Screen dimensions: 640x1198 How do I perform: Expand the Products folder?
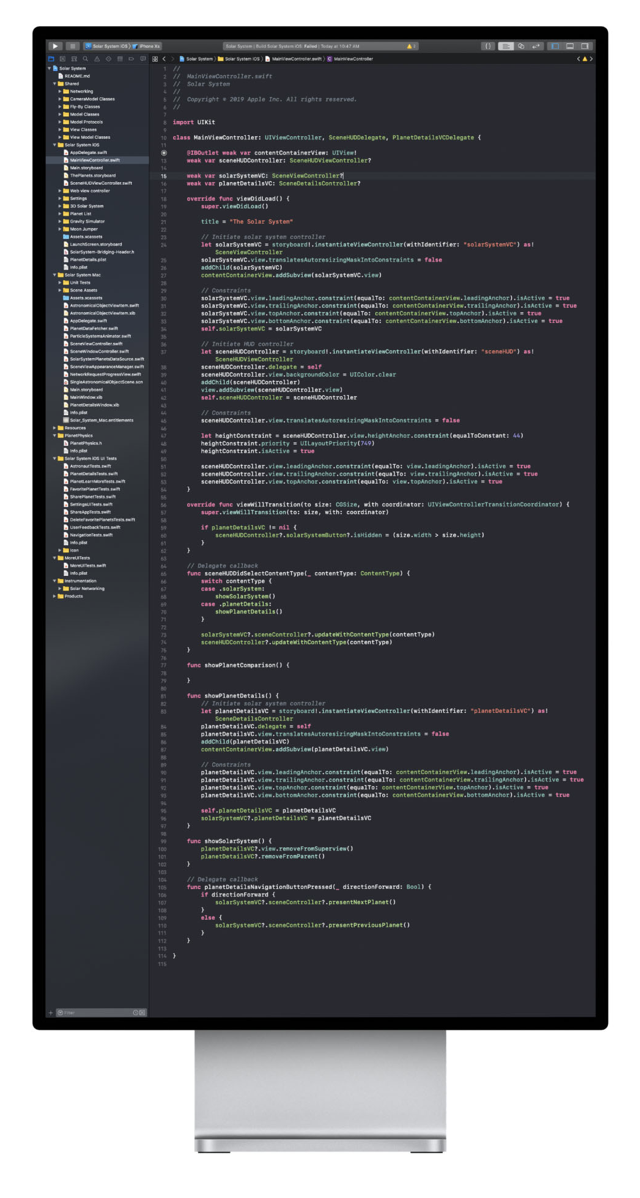coord(54,596)
